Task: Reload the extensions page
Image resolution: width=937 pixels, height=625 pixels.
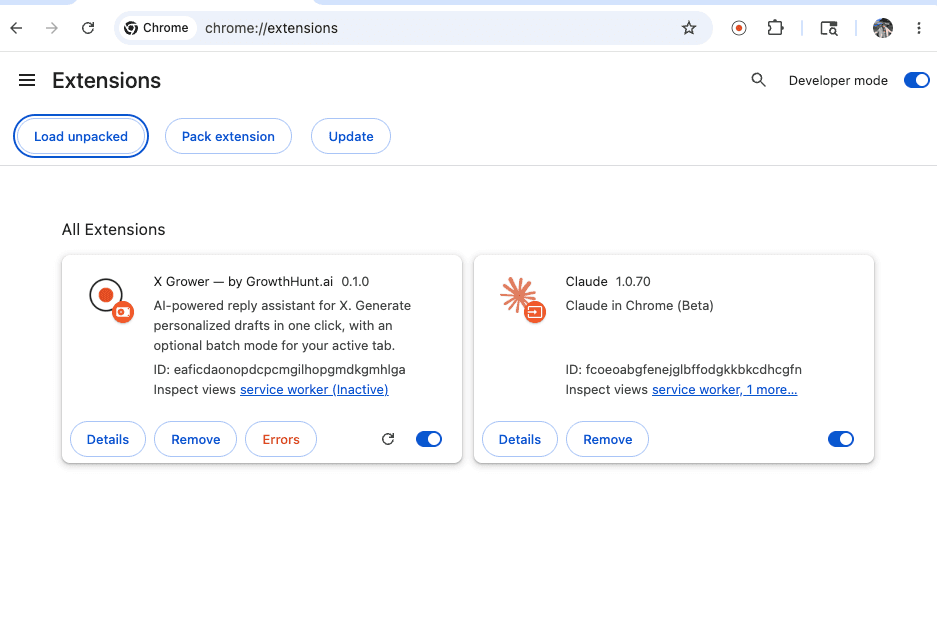Action: [x=88, y=28]
